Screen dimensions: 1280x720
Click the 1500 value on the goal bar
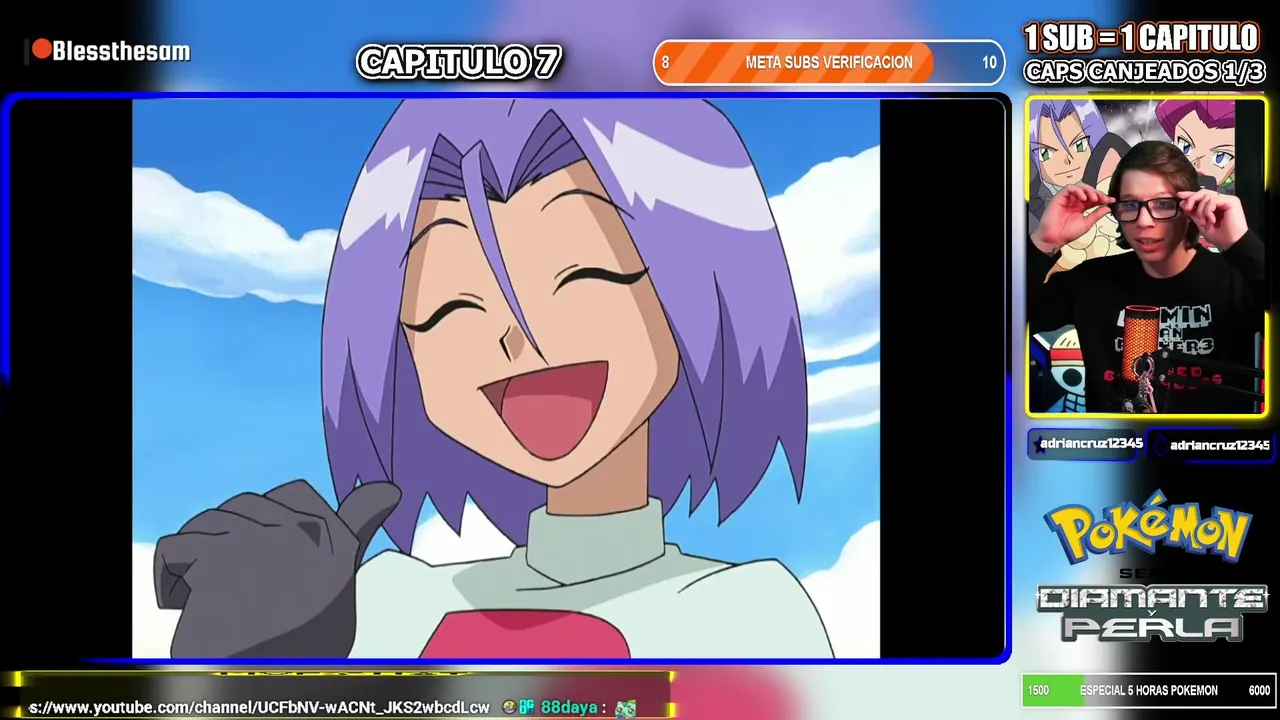pyautogui.click(x=1038, y=690)
